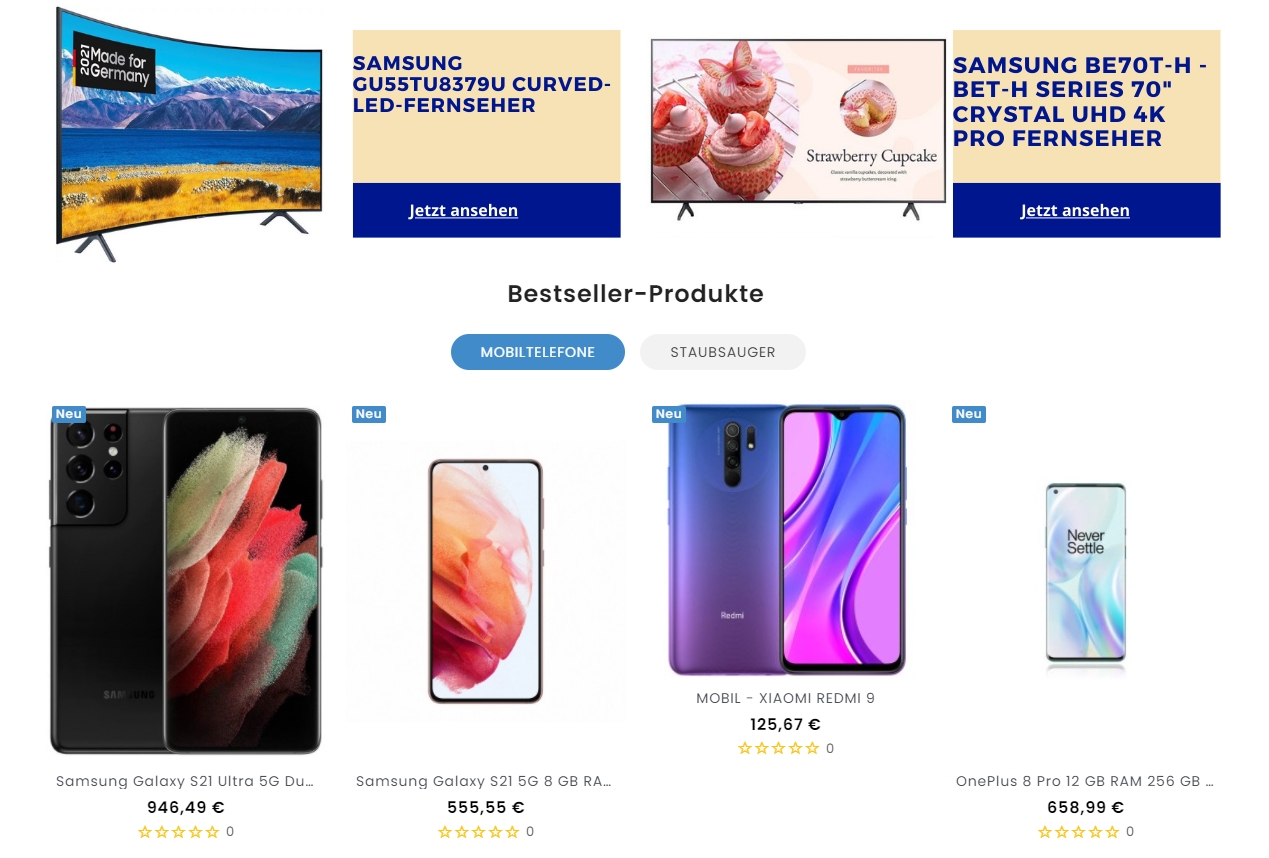Screen dimensions: 1269x858
Task: Click the Strawberry Cupcake TV image
Action: (x=798, y=129)
